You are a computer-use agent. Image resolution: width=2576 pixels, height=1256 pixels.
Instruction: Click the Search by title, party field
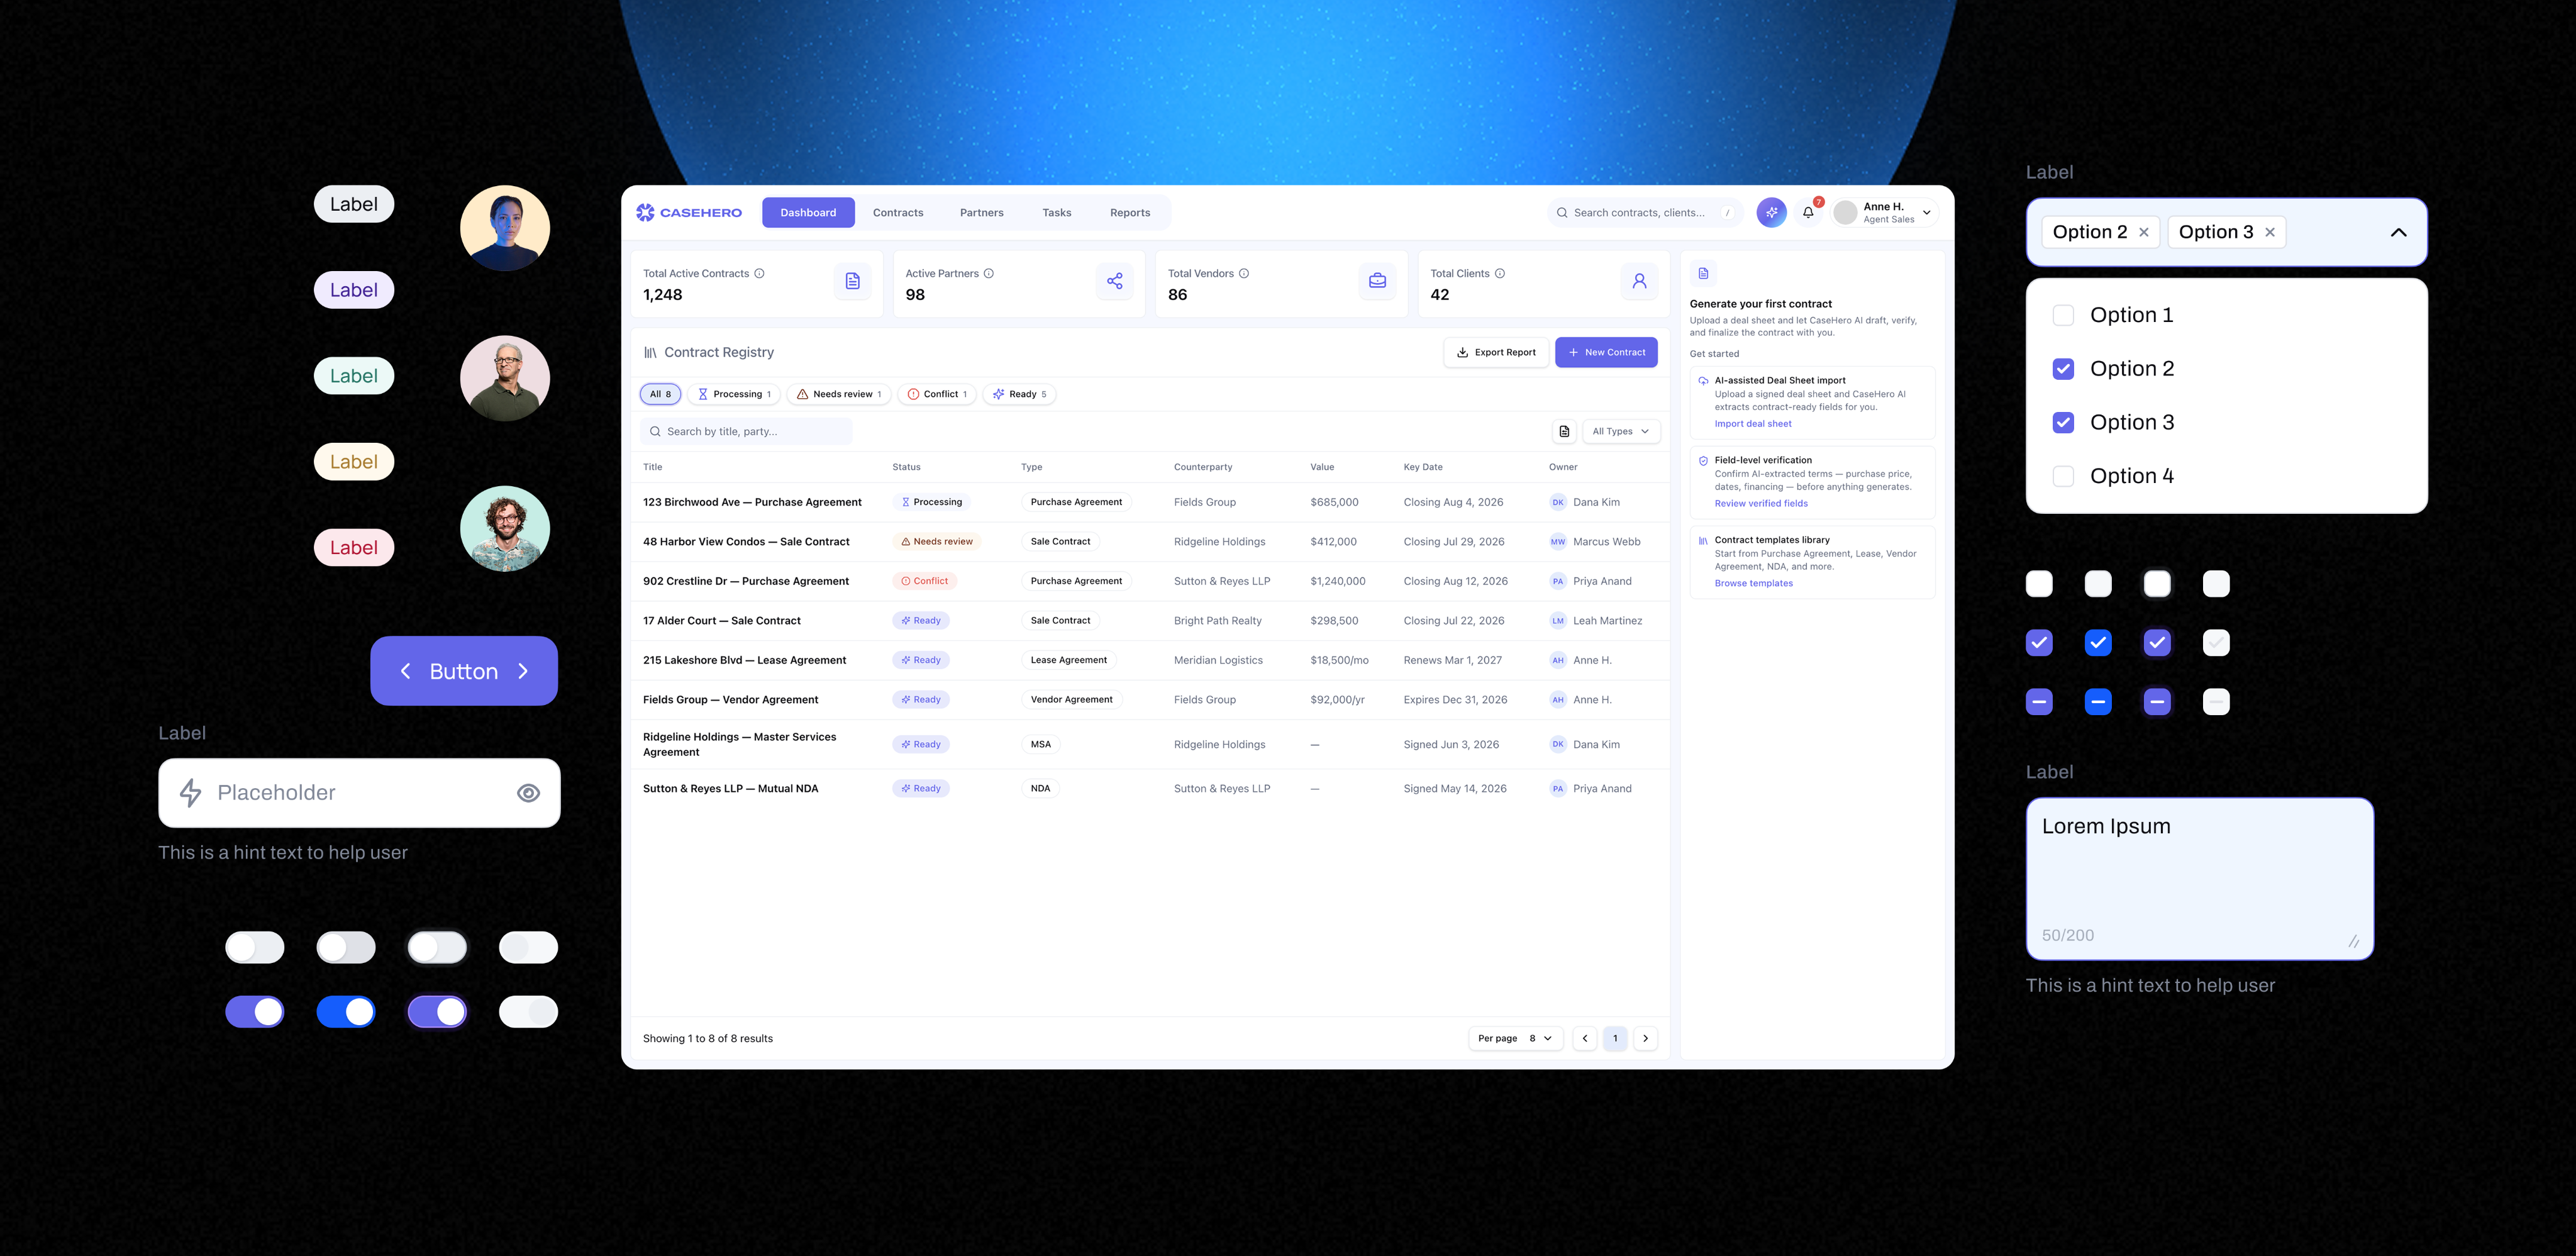pyautogui.click(x=746, y=431)
